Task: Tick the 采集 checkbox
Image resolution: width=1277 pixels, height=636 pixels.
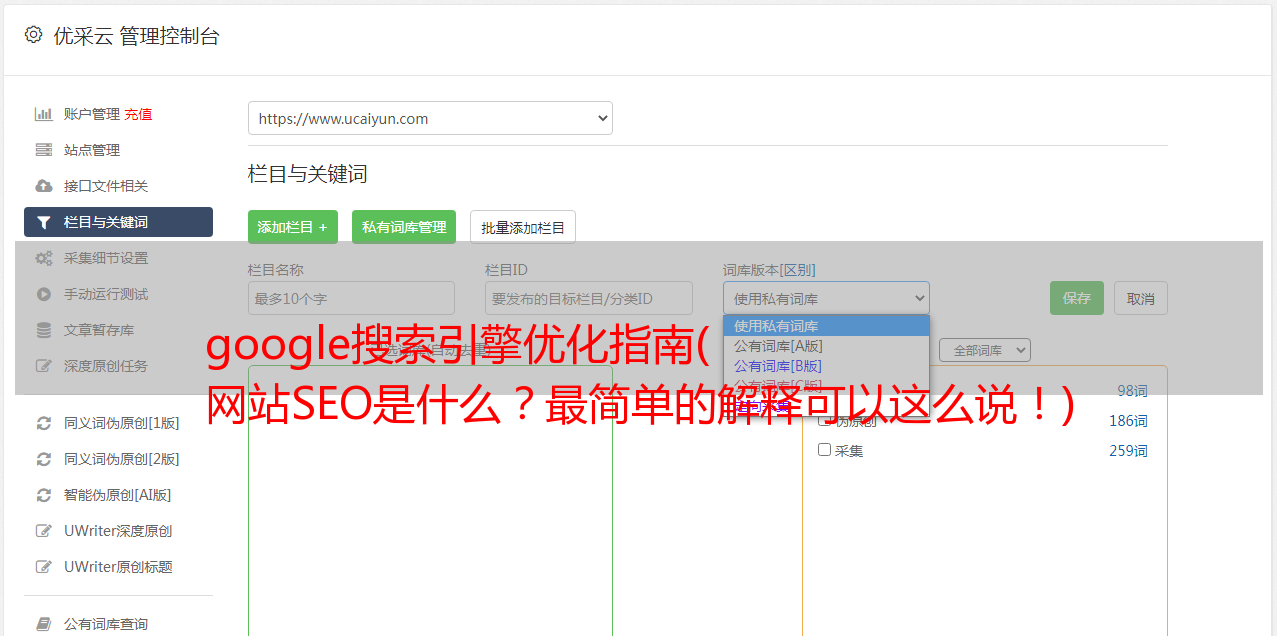Action: [x=825, y=450]
